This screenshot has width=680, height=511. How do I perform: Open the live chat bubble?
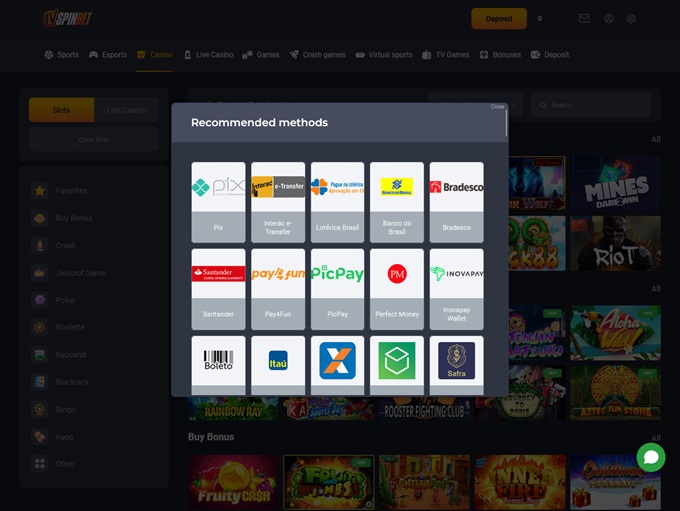pyautogui.click(x=650, y=457)
